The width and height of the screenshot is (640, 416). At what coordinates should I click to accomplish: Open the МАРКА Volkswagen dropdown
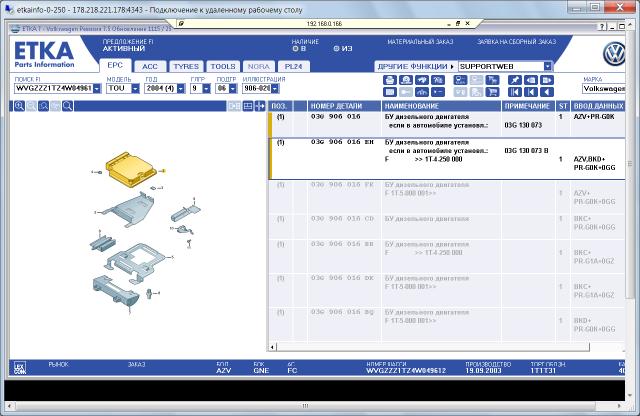[x=604, y=89]
